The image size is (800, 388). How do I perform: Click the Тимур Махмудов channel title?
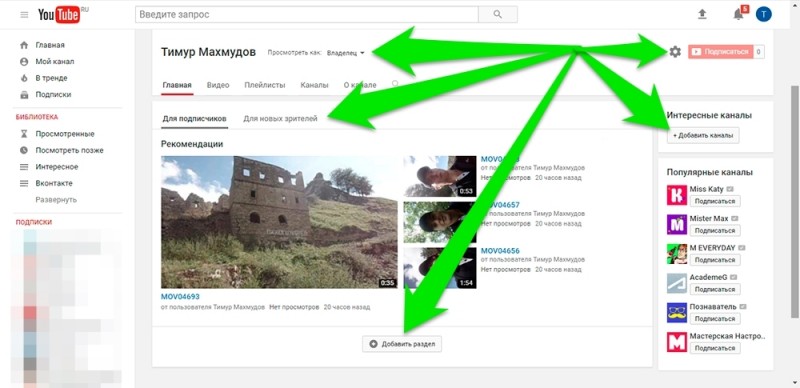coord(208,52)
